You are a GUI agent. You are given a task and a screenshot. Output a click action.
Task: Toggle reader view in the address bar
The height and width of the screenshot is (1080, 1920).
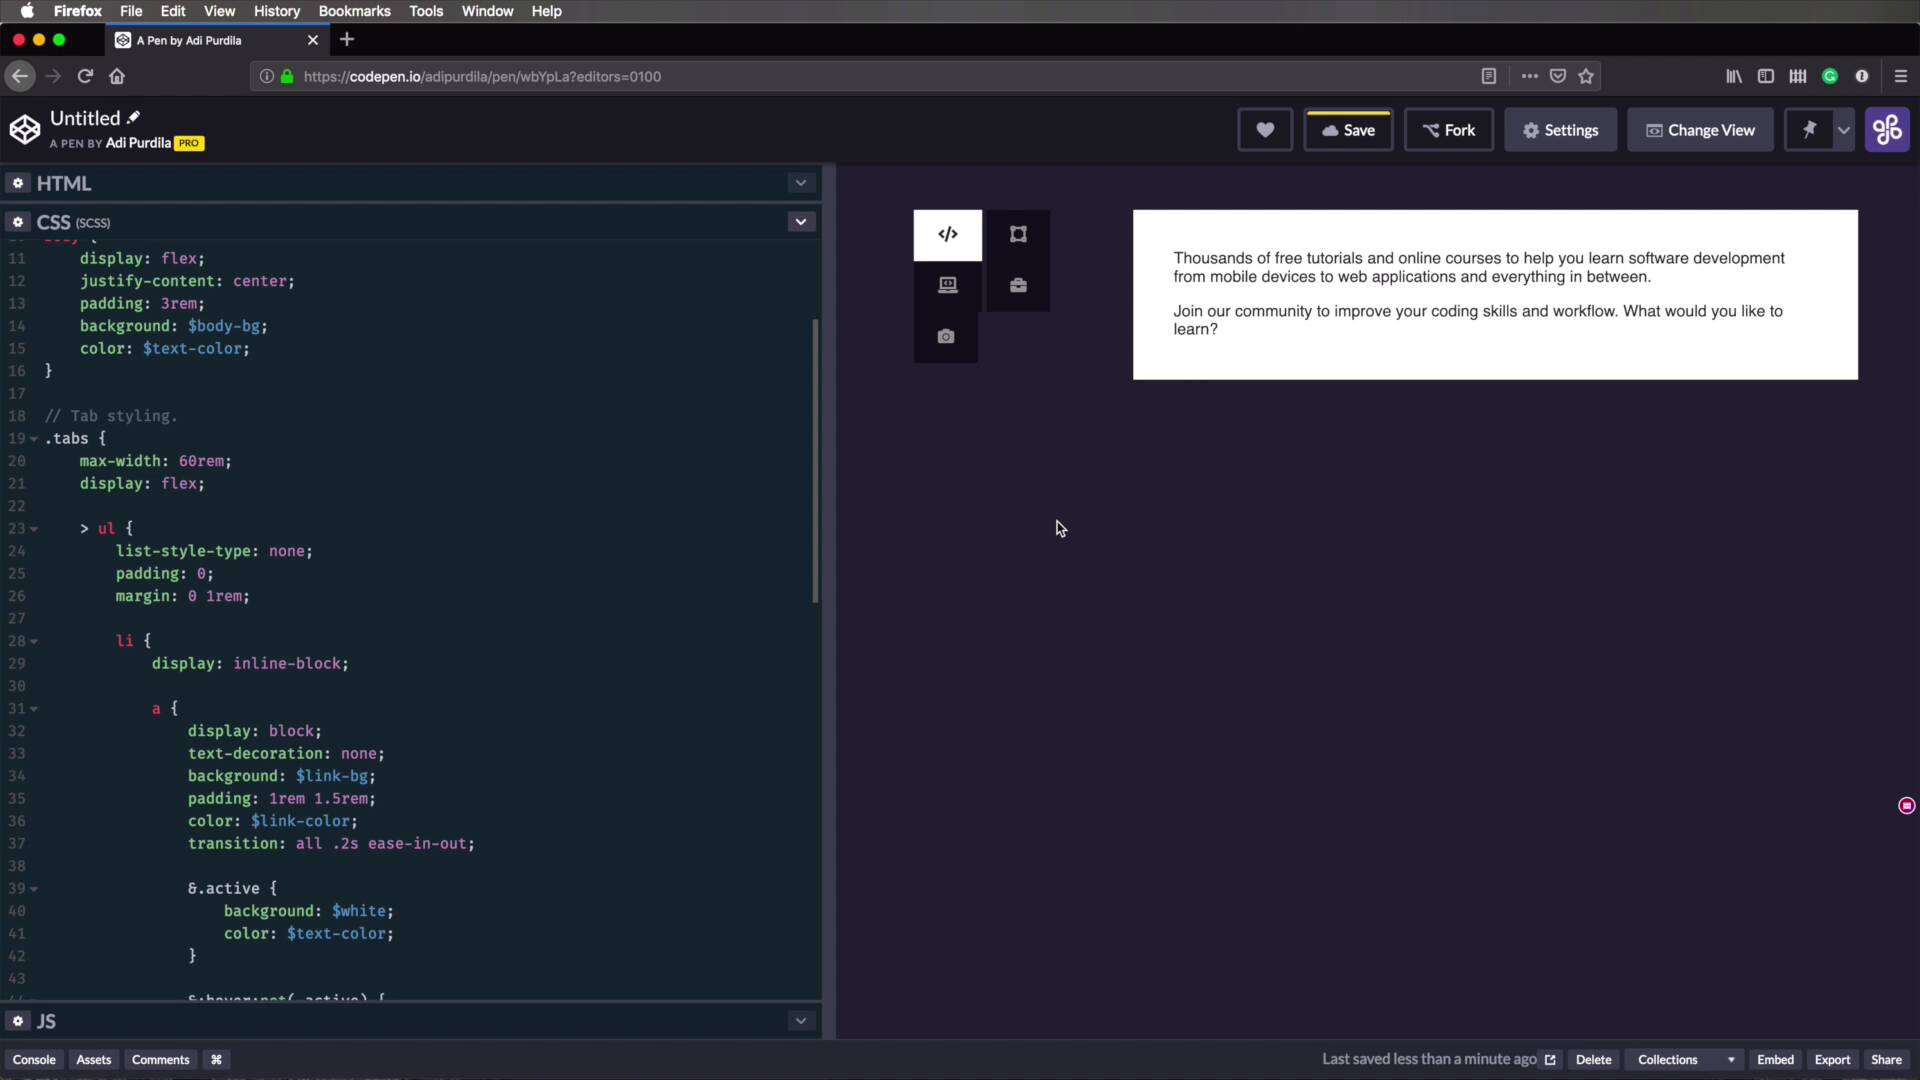point(1489,76)
